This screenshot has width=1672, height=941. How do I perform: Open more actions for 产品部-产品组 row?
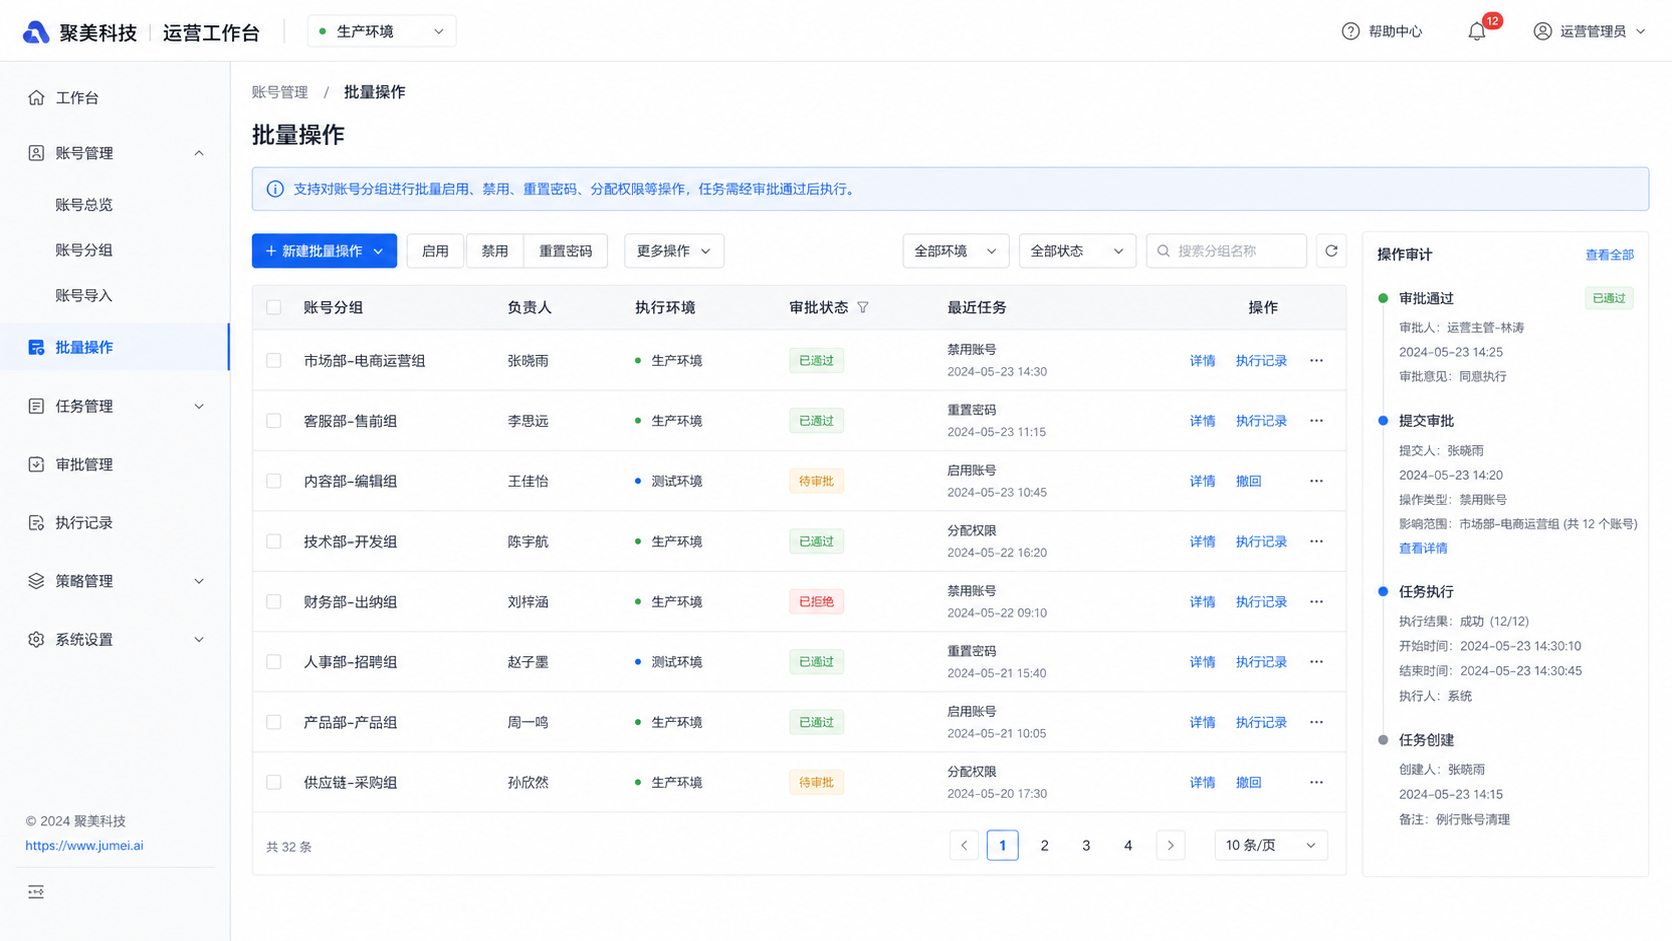[1316, 722]
